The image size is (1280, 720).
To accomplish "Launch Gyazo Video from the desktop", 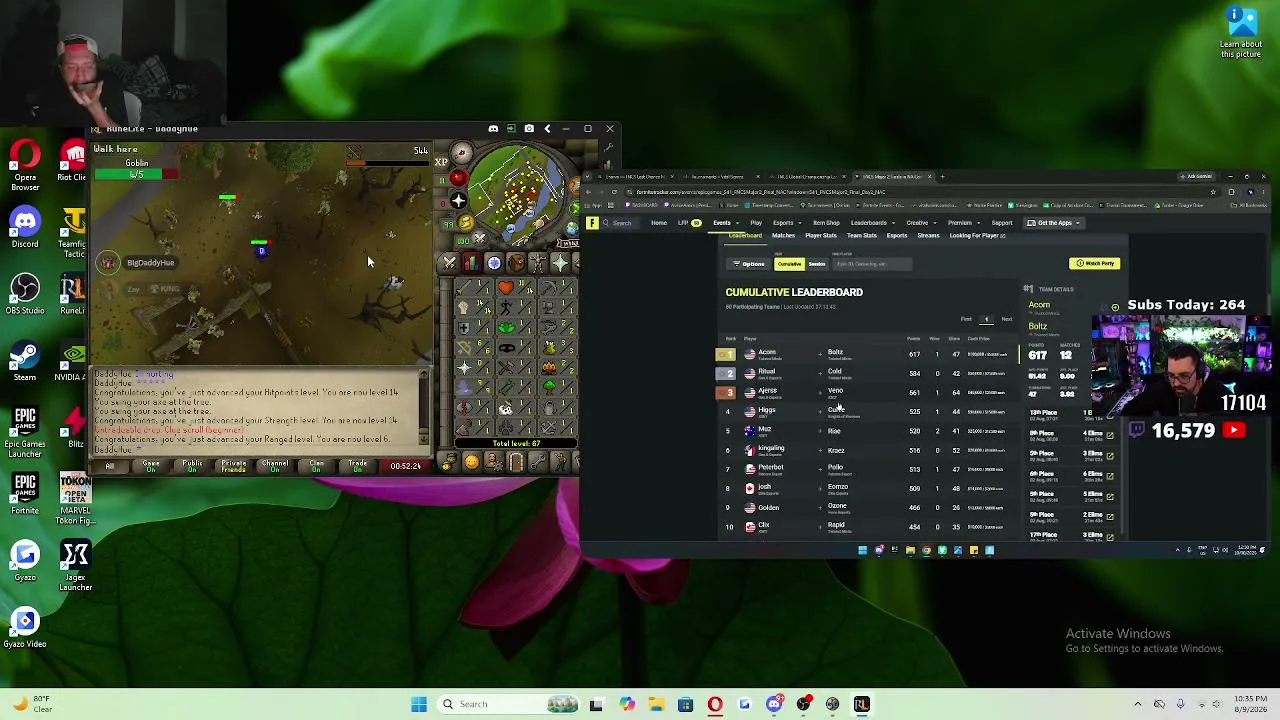I will tap(25, 627).
